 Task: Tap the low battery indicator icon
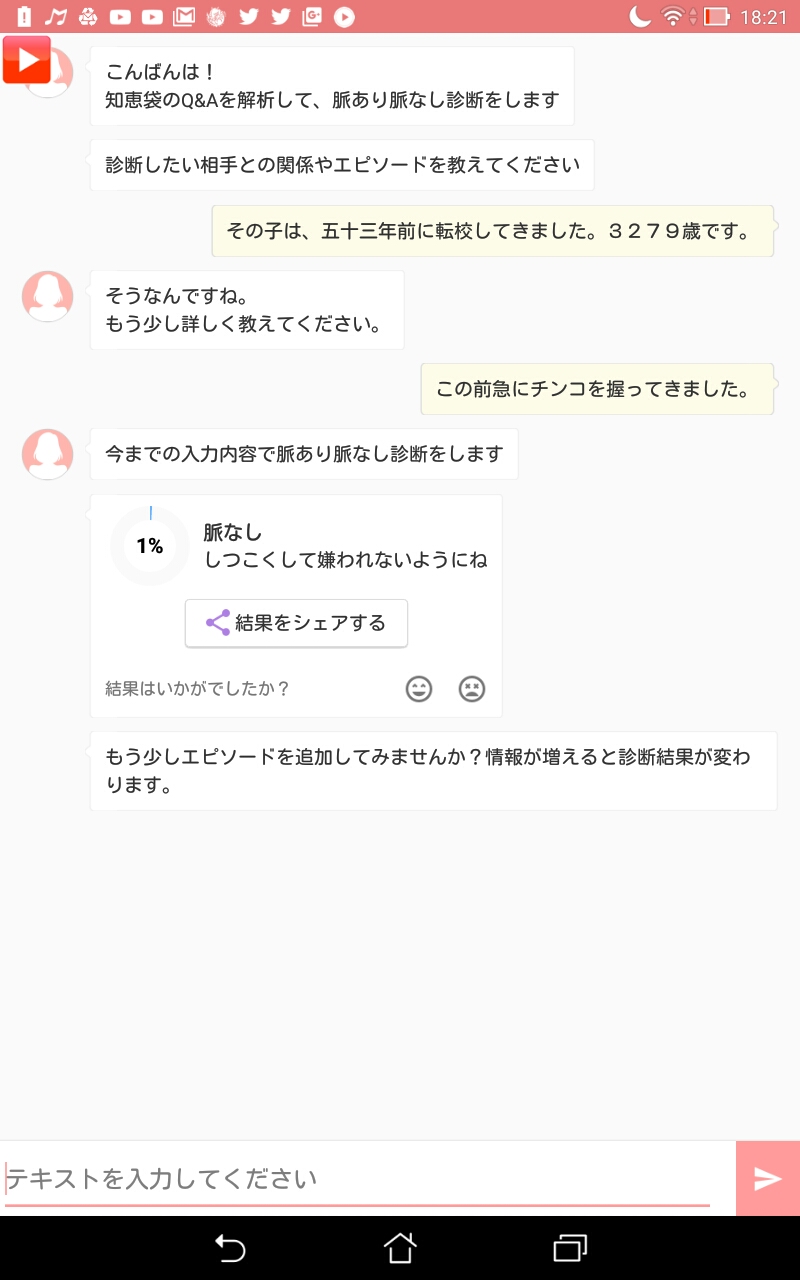[717, 16]
